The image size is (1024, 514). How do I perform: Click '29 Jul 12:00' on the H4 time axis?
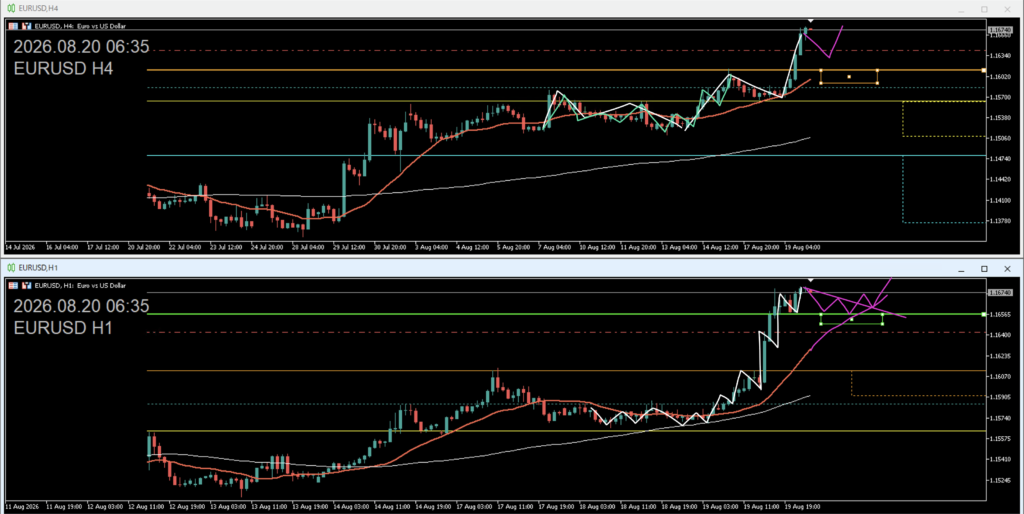349,248
